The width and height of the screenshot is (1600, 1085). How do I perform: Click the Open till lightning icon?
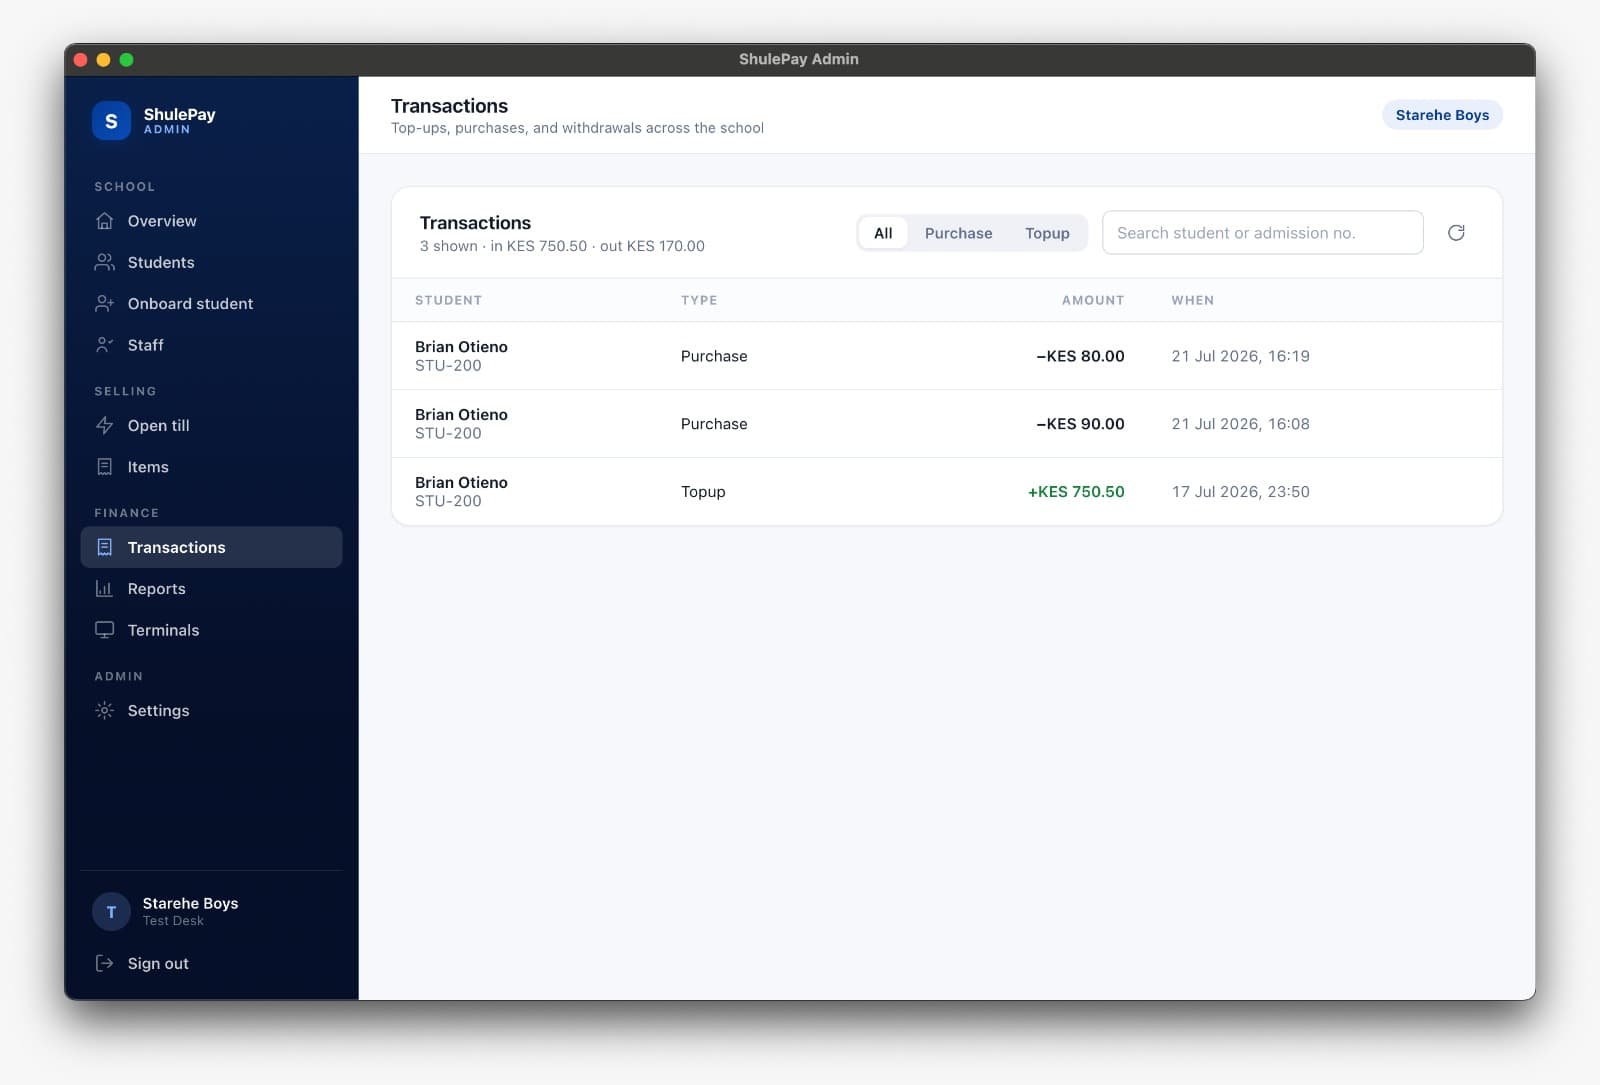104,425
